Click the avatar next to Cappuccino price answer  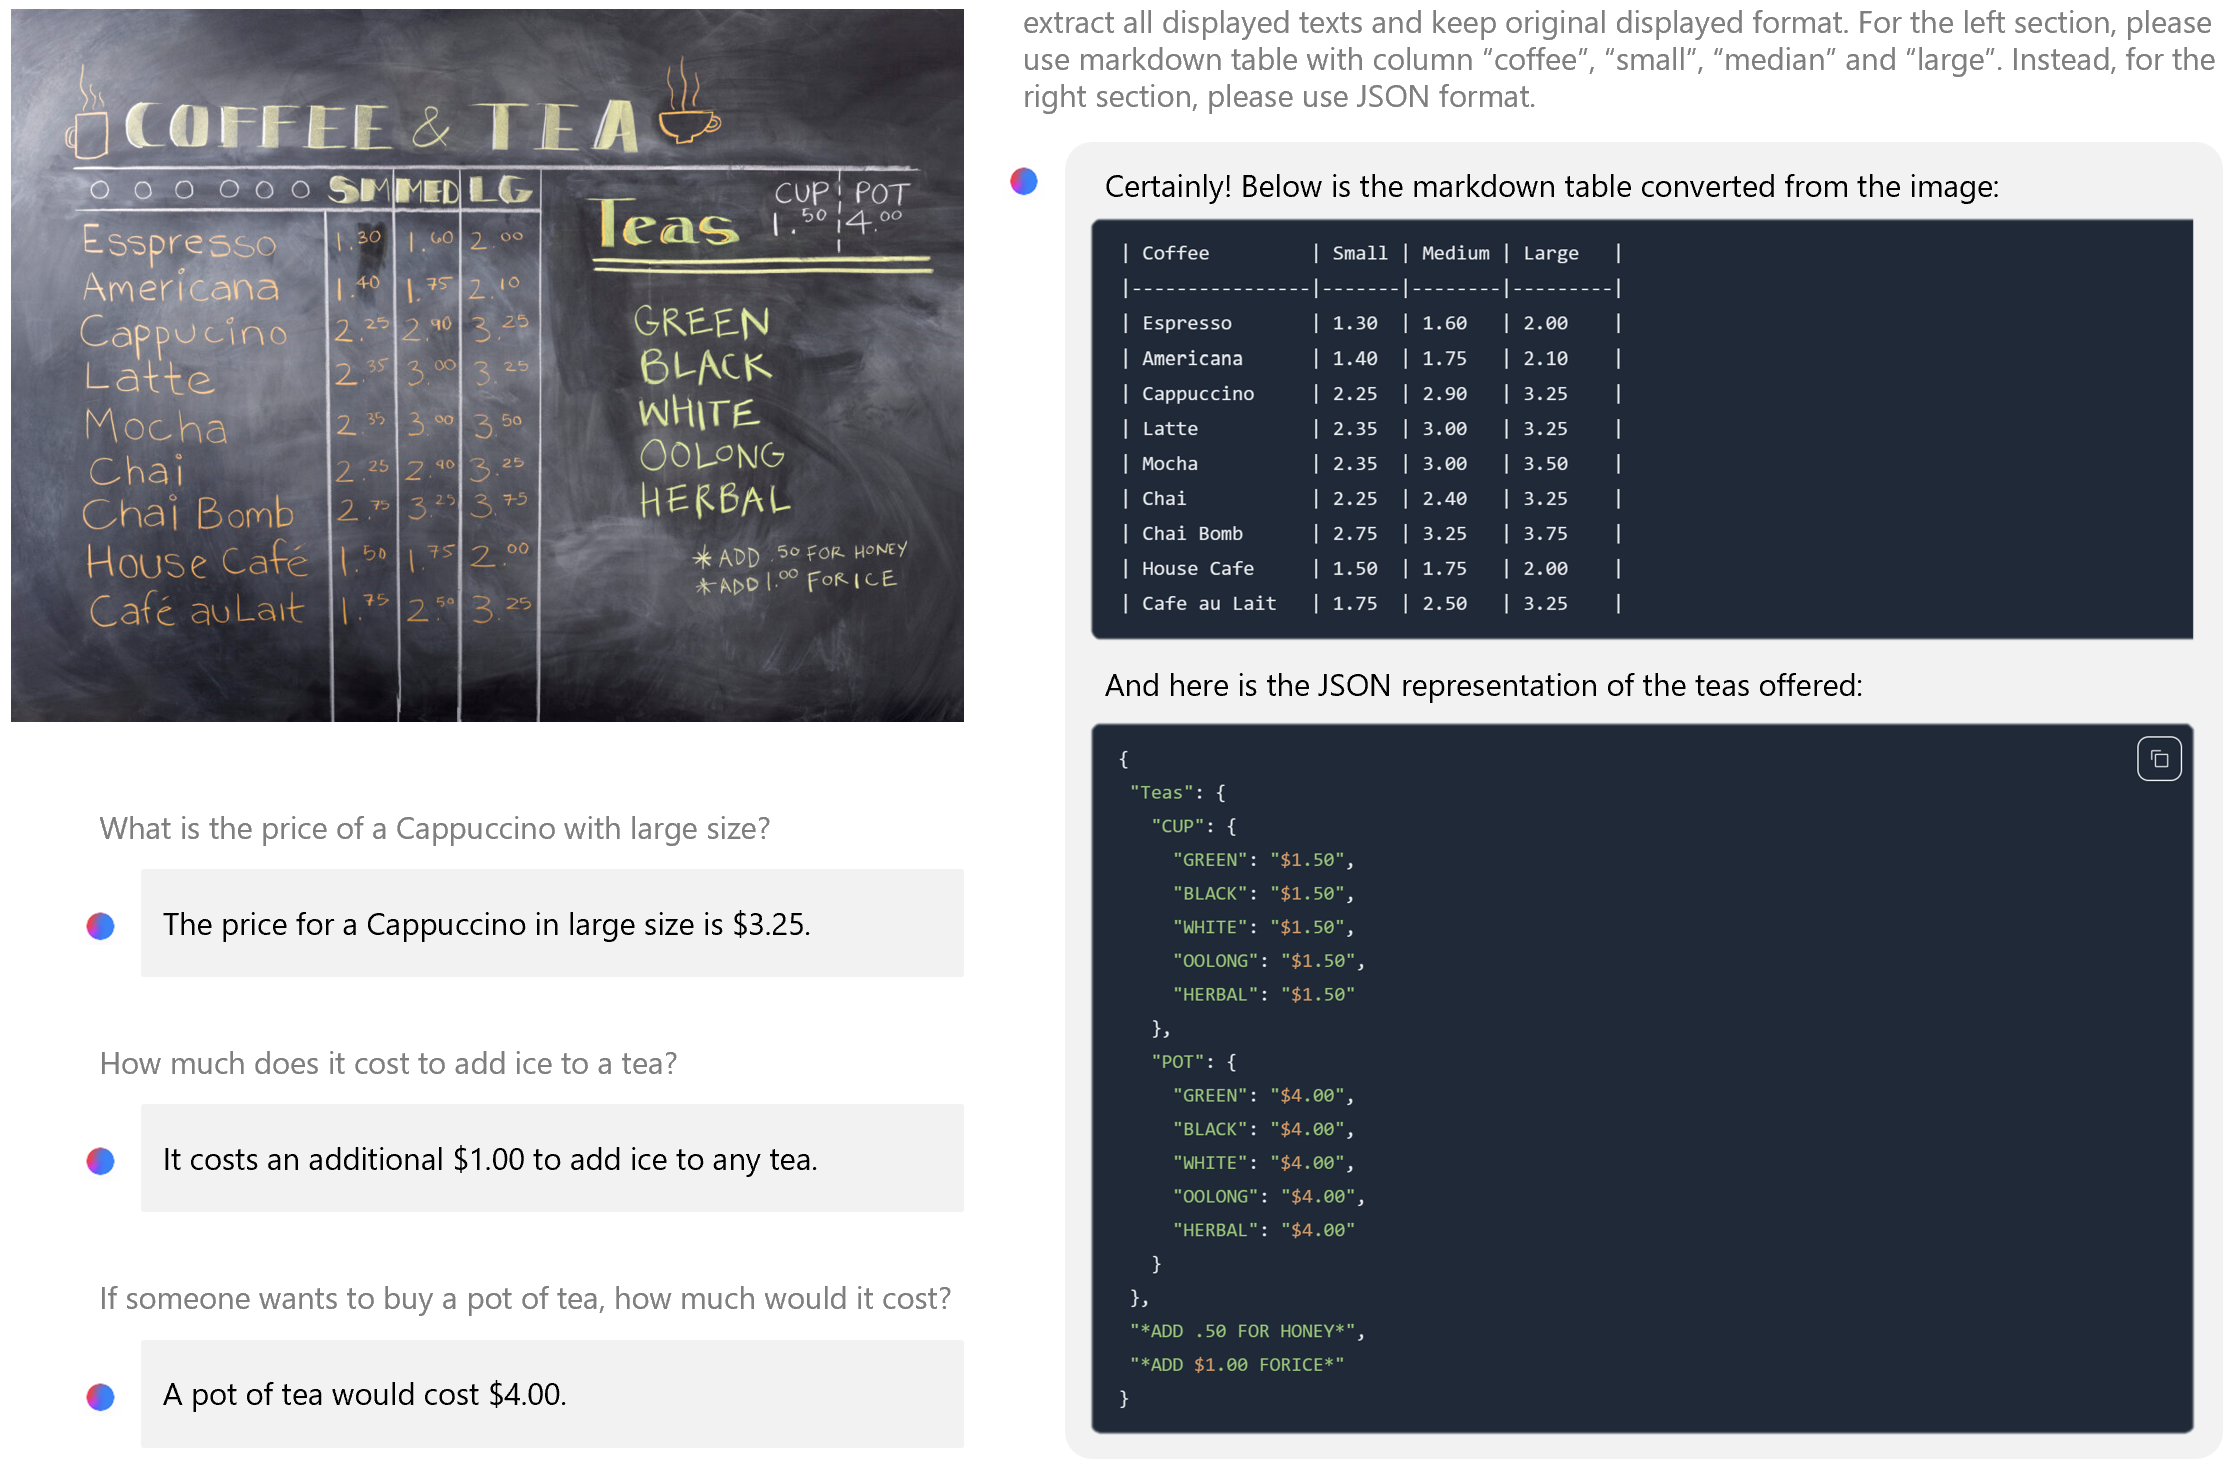point(100,926)
